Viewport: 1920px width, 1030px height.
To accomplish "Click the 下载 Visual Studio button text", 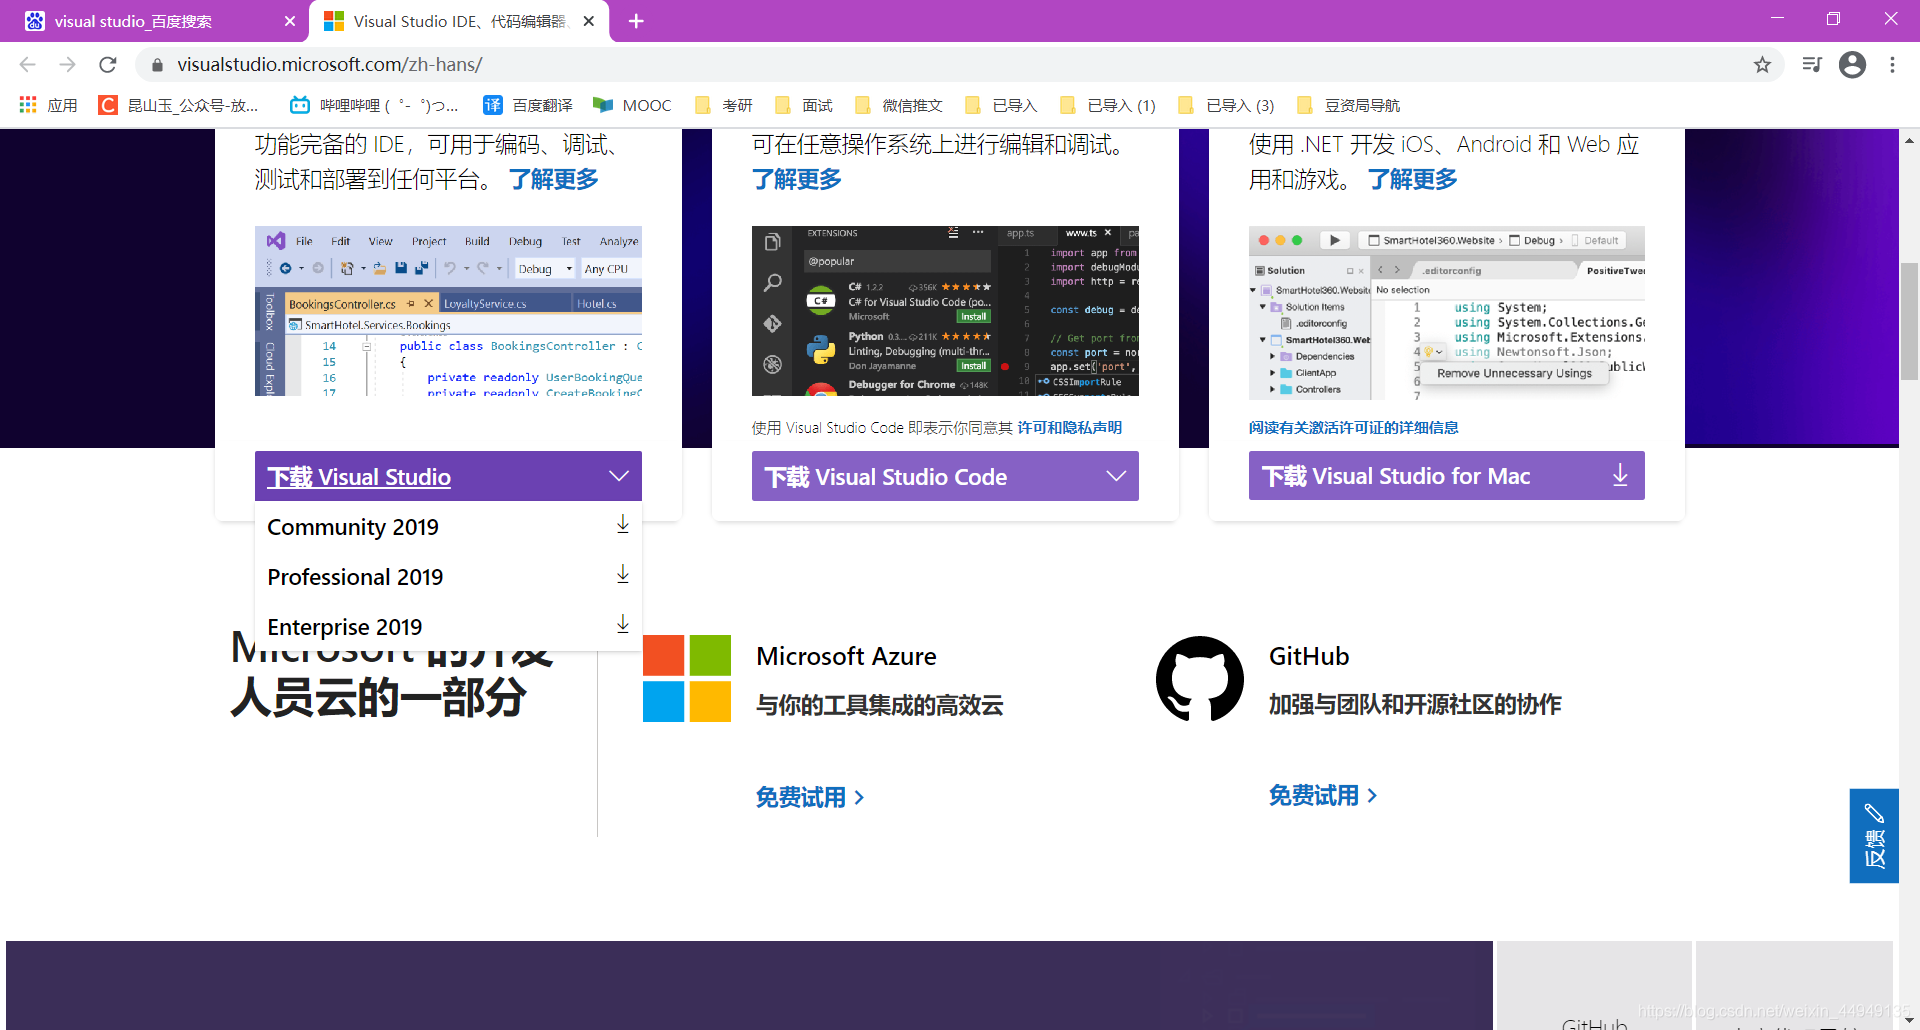I will click(359, 477).
